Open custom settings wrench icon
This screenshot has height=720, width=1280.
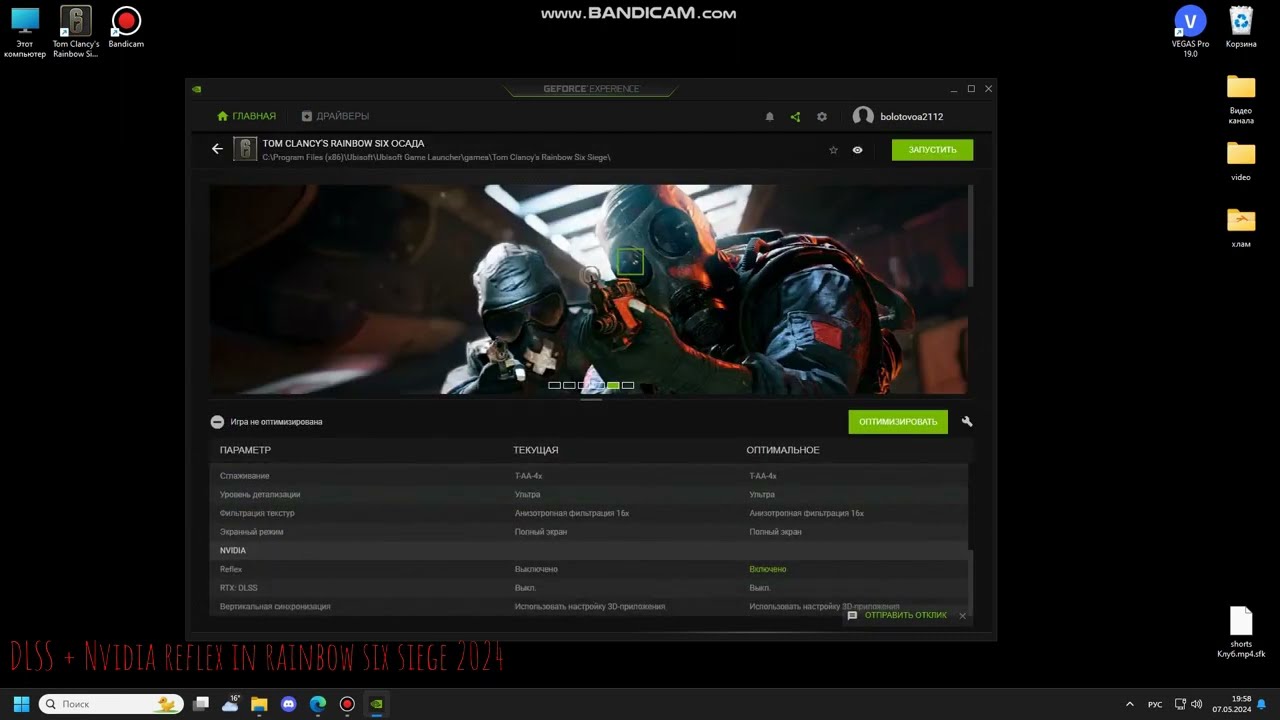point(967,422)
